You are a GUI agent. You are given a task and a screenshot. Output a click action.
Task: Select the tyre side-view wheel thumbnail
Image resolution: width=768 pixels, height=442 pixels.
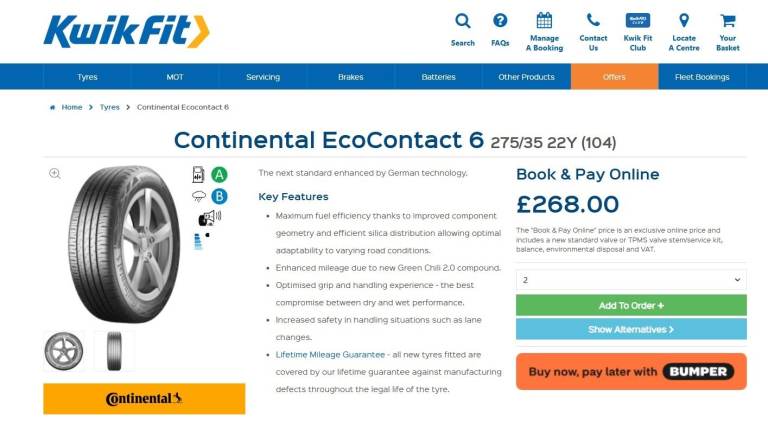(64, 351)
